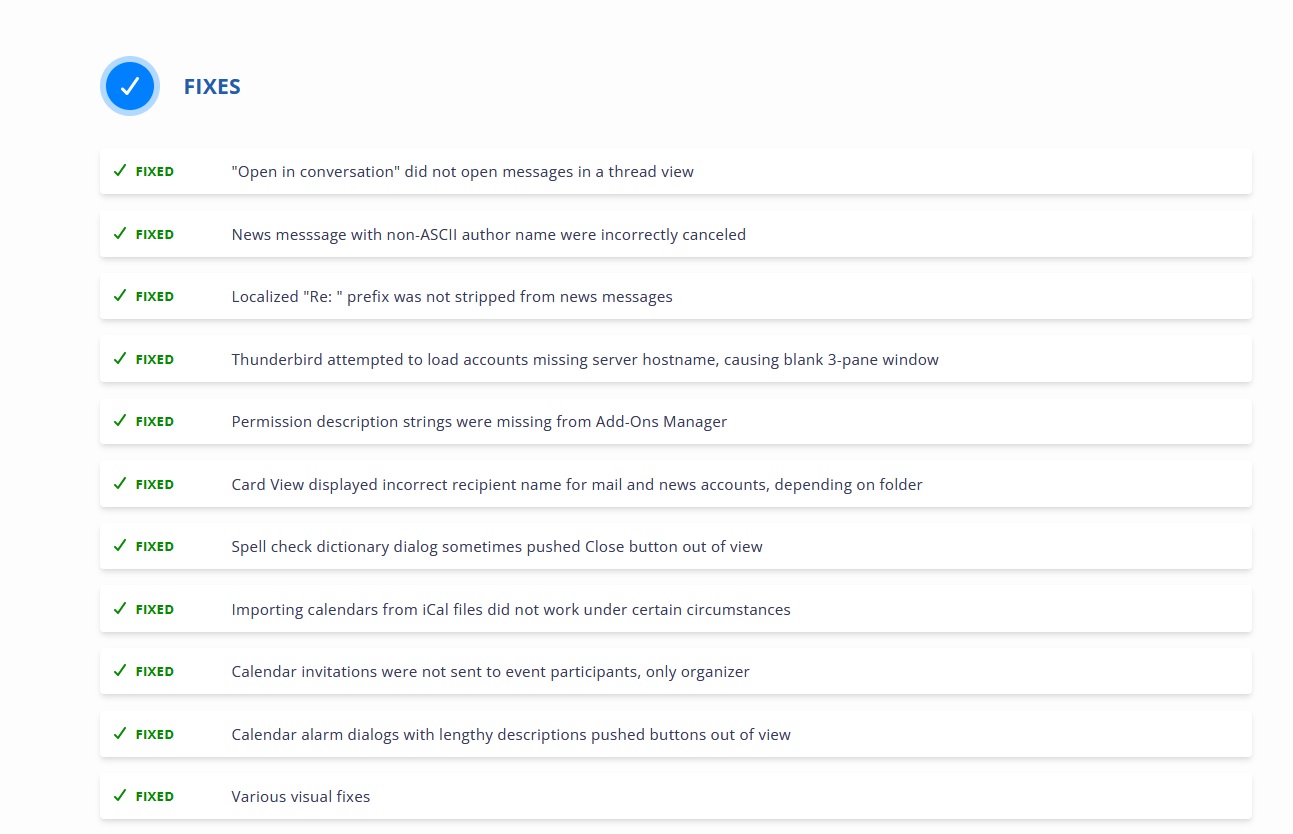Click FIXED label on Various visual fixes row

(x=155, y=797)
